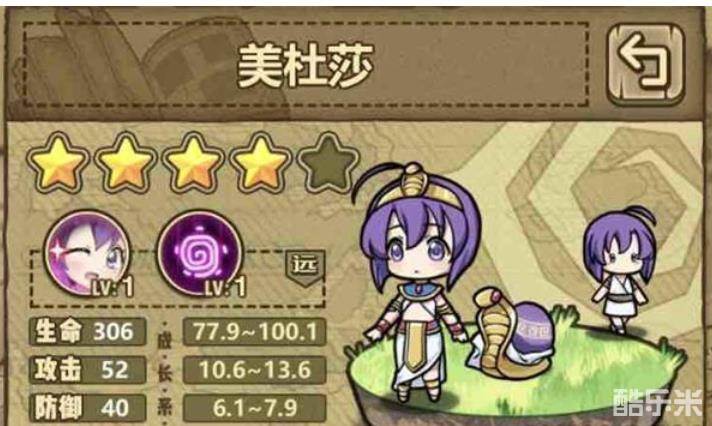Tap the 美杜莎 title banner

coord(306,65)
